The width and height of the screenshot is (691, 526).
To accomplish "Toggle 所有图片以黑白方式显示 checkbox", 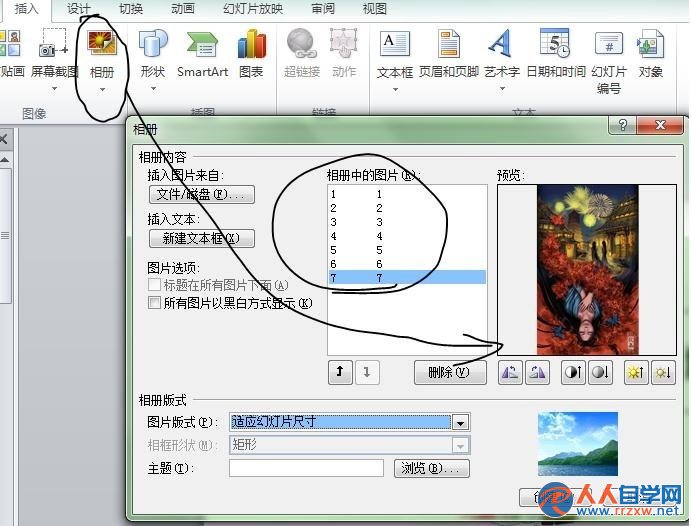I will tap(154, 303).
